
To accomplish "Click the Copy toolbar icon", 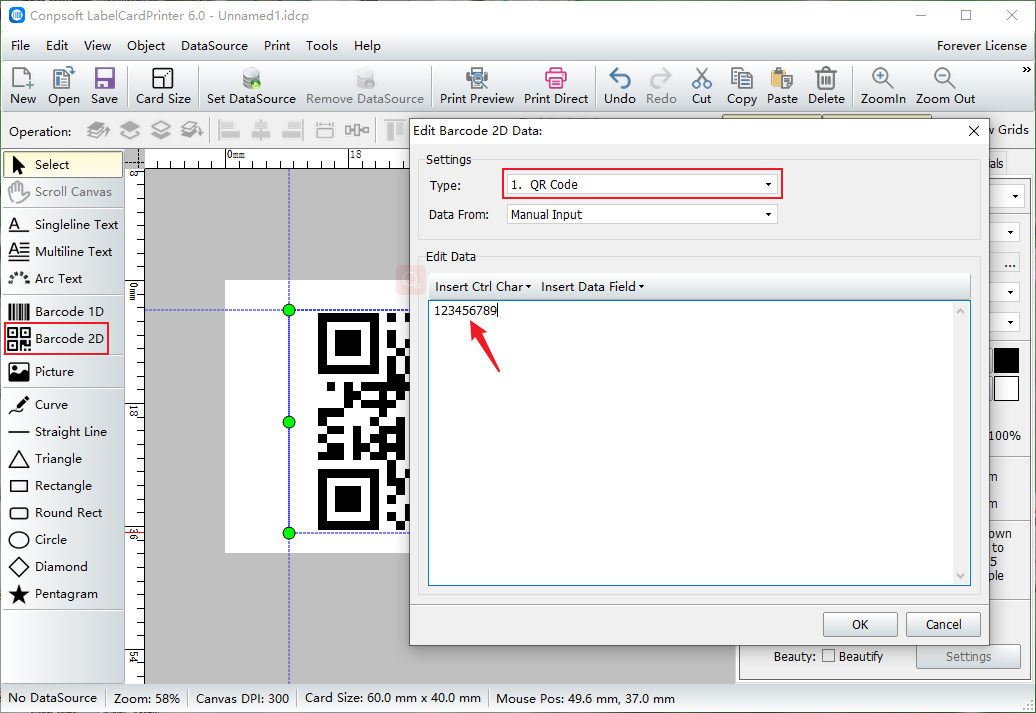I will pos(742,86).
